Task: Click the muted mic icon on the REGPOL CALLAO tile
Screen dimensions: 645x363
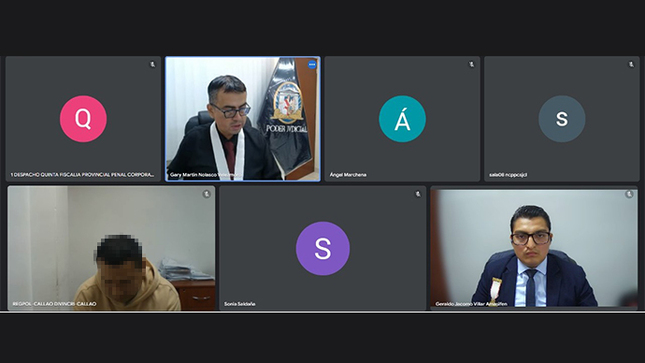Action: pos(206,194)
